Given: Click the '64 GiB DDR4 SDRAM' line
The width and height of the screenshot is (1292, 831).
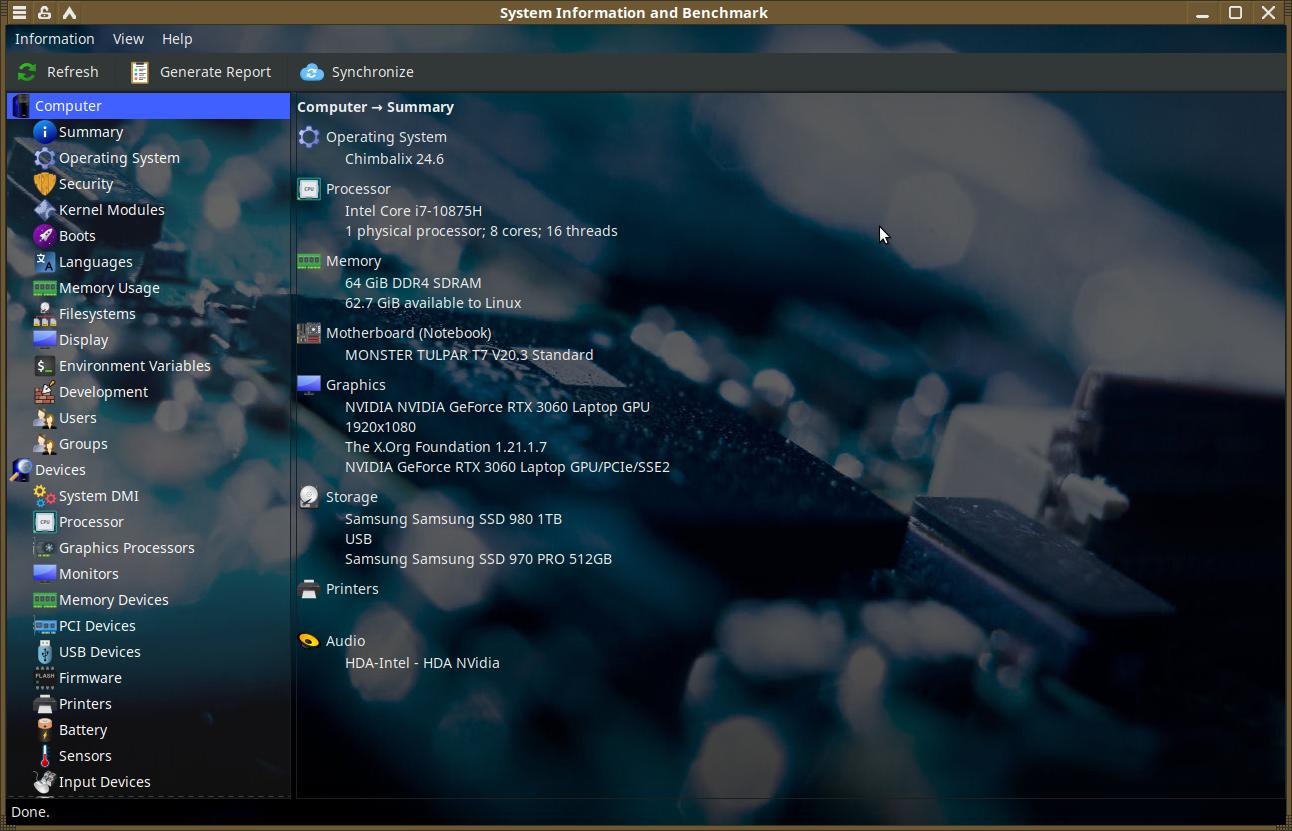Looking at the screenshot, I should click(x=413, y=283).
